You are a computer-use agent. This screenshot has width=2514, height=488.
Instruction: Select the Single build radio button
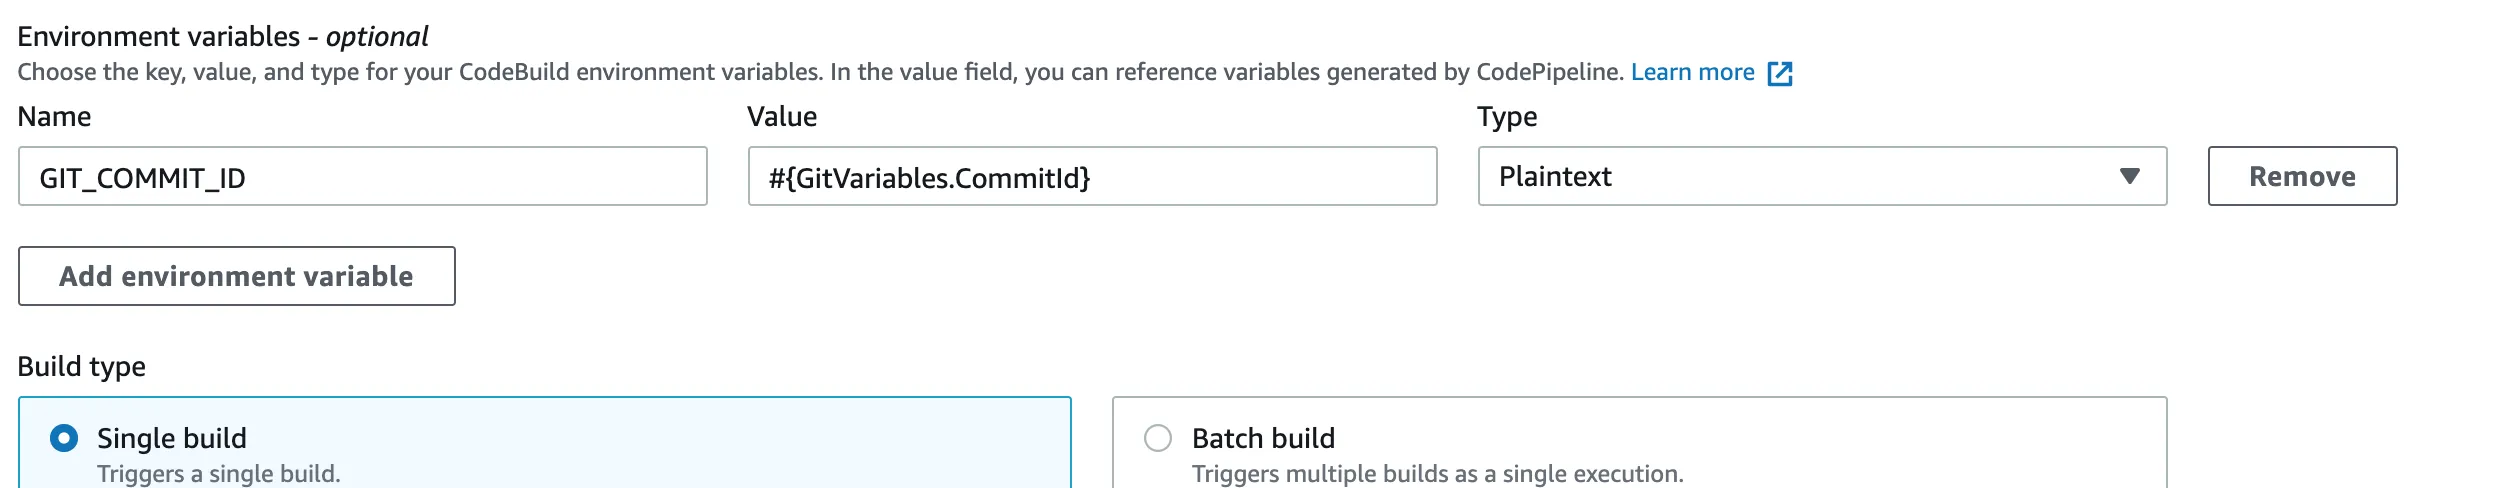pyautogui.click(x=64, y=438)
